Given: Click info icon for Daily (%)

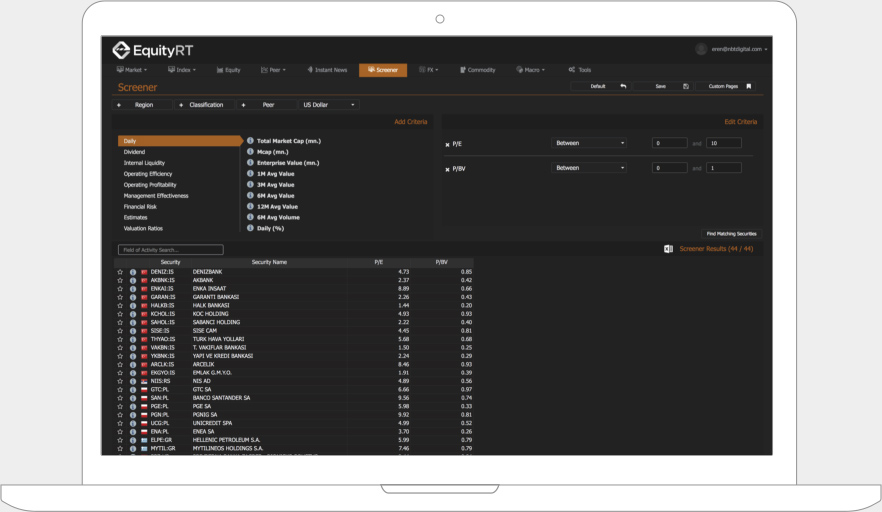Looking at the screenshot, I should pyautogui.click(x=250, y=228).
